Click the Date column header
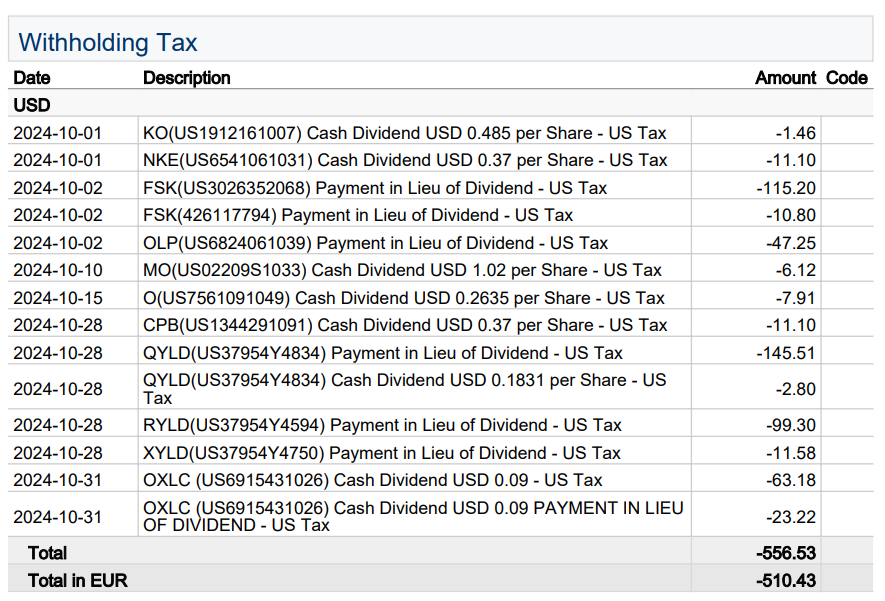 [x=32, y=78]
